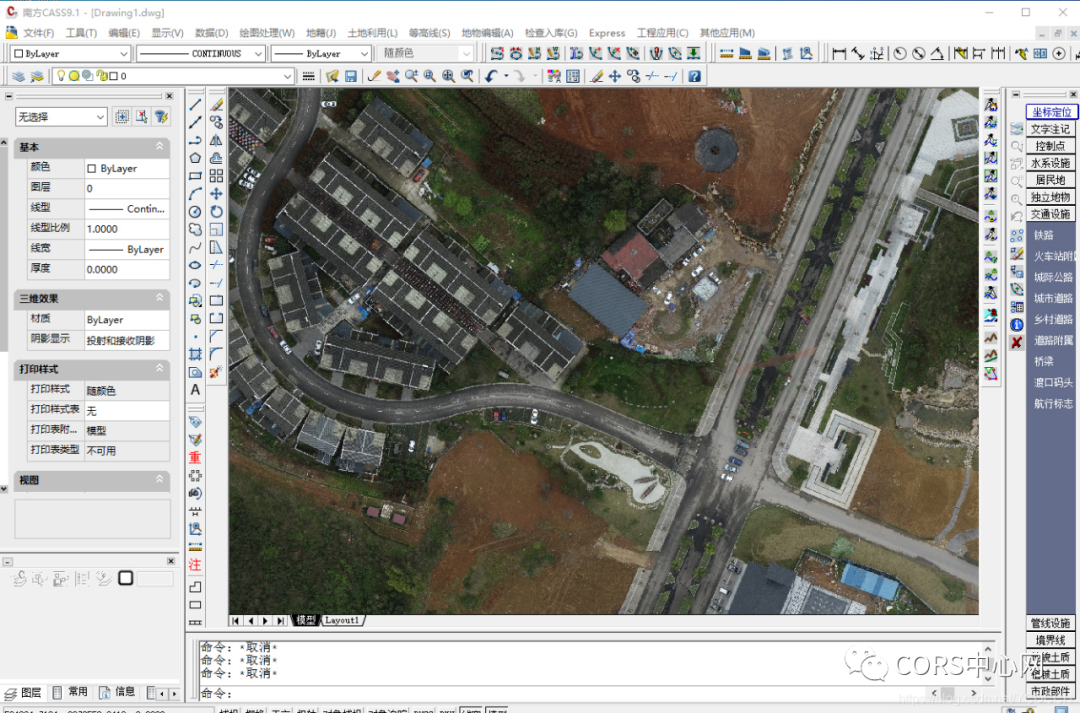1080x713 pixels.
Task: Open the 常用 panel tab
Action: 71,692
